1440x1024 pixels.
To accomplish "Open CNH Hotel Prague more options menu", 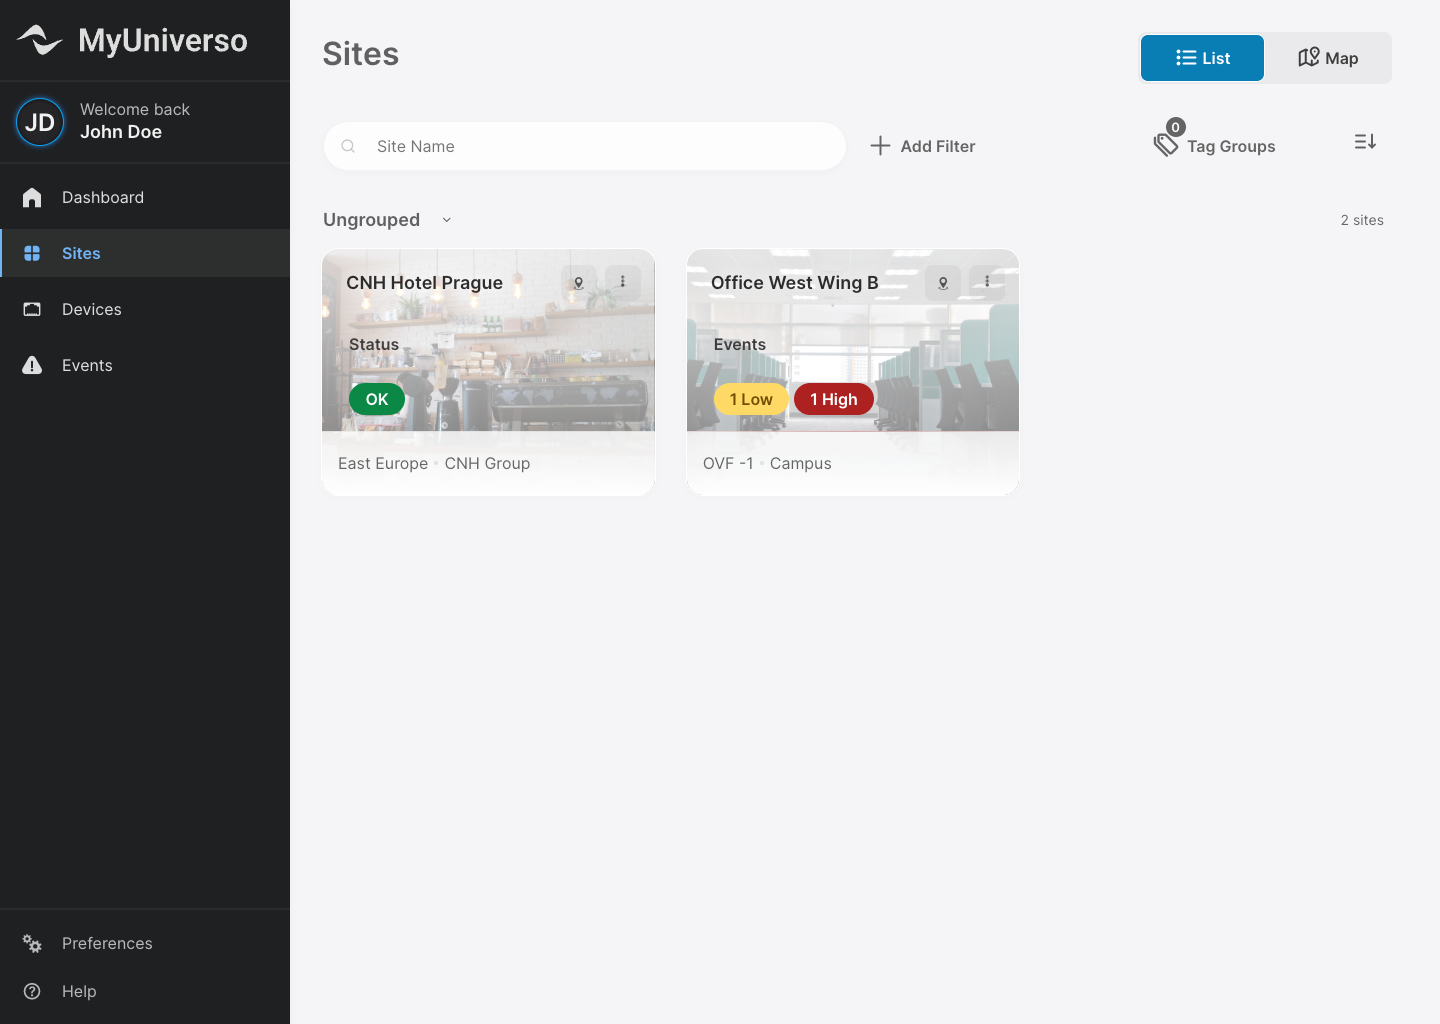I will click(623, 282).
